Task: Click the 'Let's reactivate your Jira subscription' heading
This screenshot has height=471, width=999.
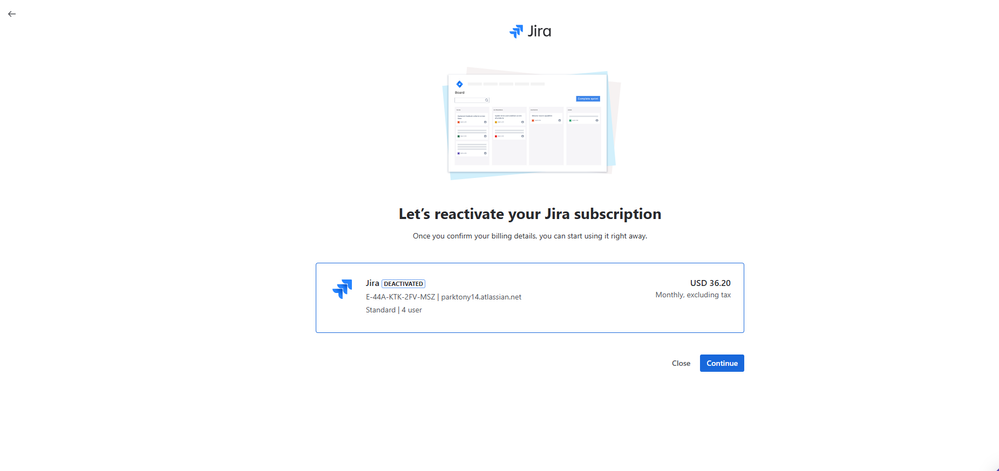Action: tap(530, 214)
